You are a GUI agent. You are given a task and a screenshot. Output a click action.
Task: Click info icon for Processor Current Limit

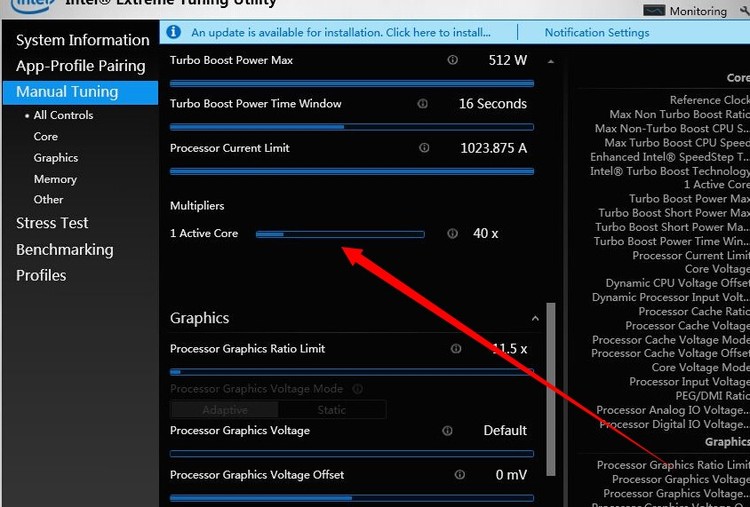424,148
